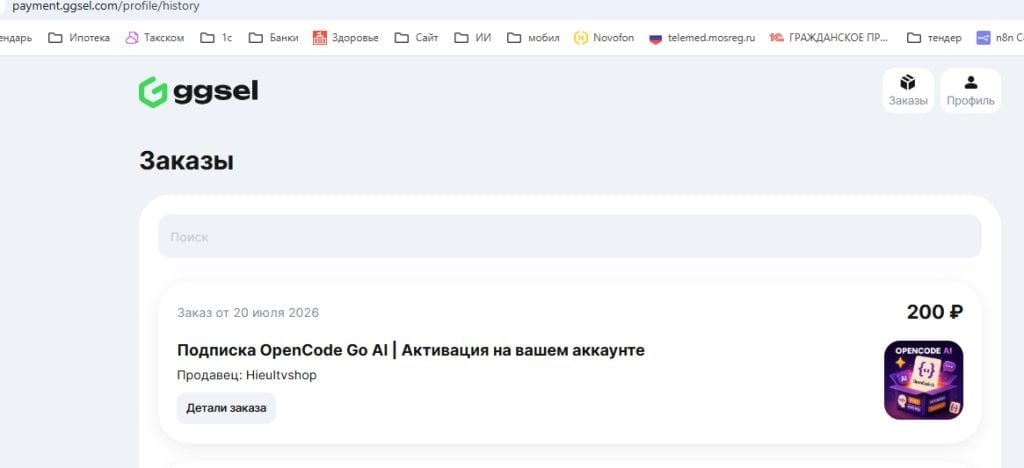
Task: Click the Поиск search field
Action: click(569, 237)
